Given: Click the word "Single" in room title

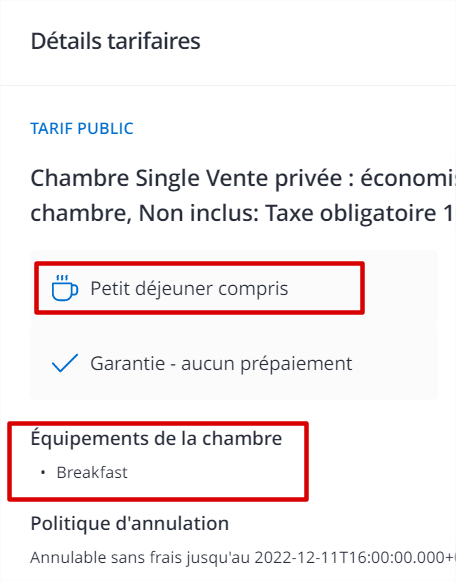Looking at the screenshot, I should 168,178.
